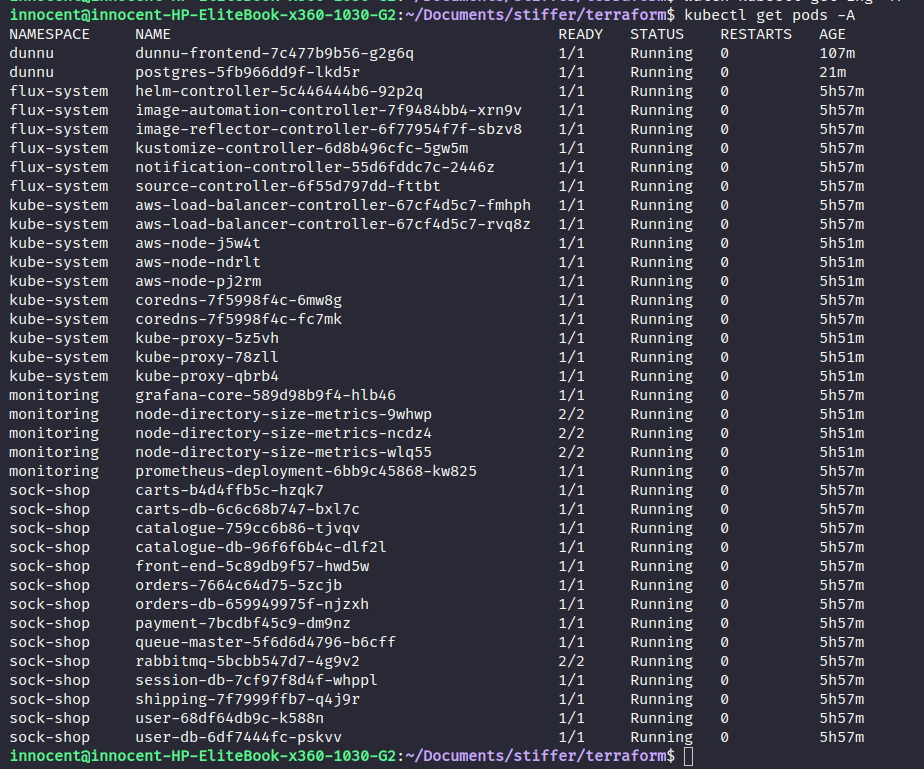Screen dimensions: 924x769
Task: Select queue-master-5f6d6d4796-b6cff pod name
Action: [265, 642]
